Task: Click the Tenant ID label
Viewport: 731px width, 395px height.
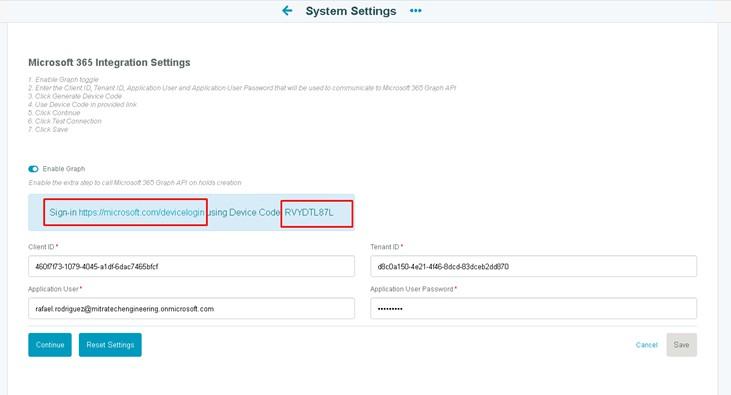Action: pyautogui.click(x=386, y=247)
